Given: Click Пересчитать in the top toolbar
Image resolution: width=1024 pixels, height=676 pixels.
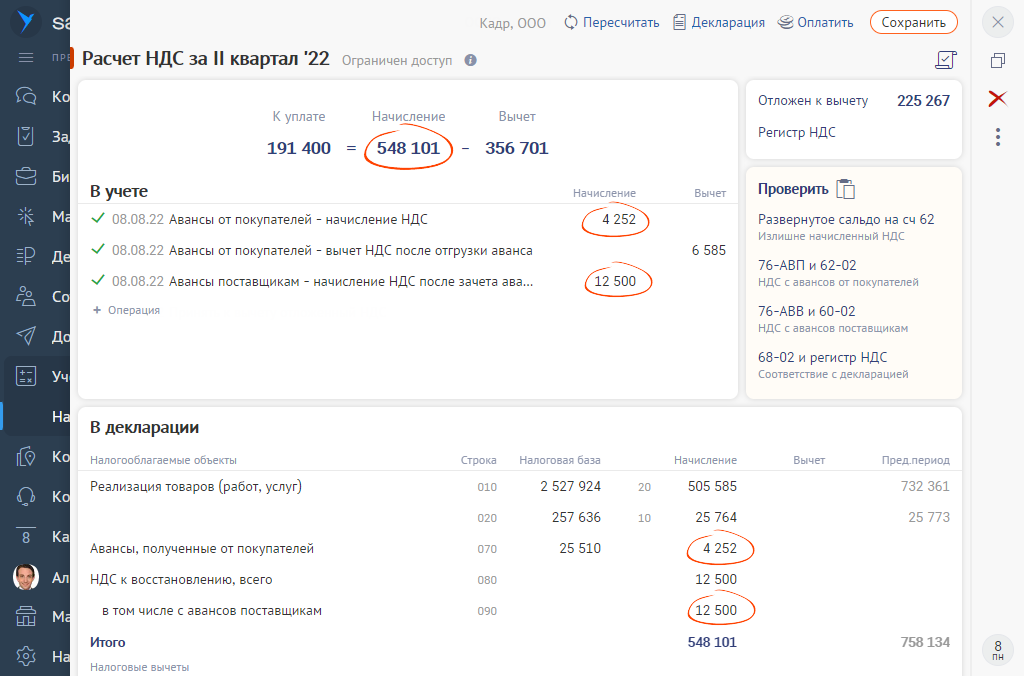Looking at the screenshot, I should (x=611, y=22).
